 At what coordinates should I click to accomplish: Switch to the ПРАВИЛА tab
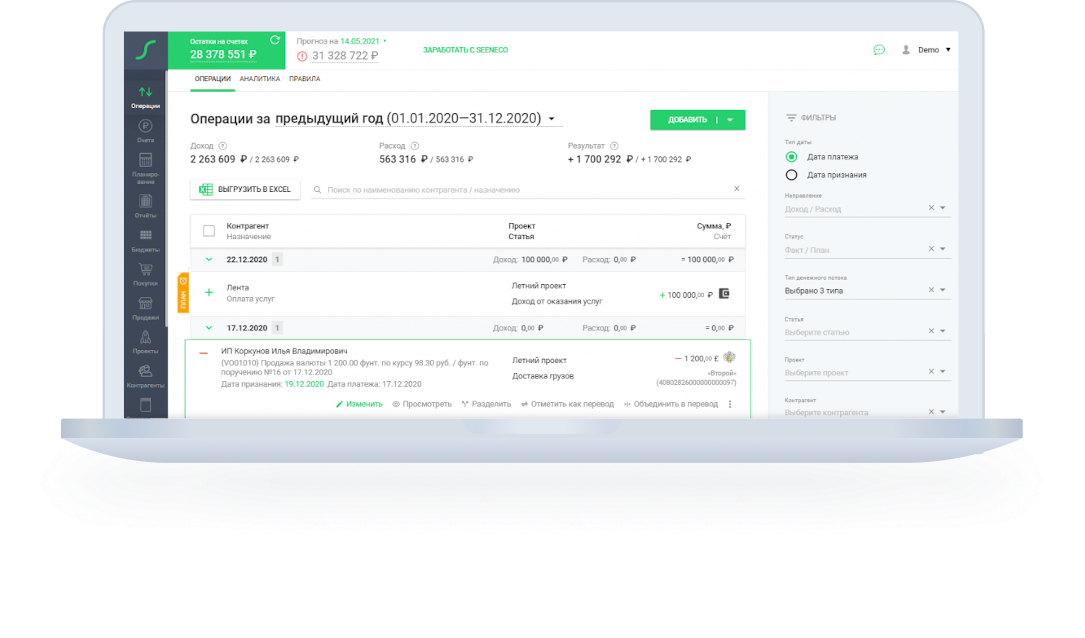point(304,79)
